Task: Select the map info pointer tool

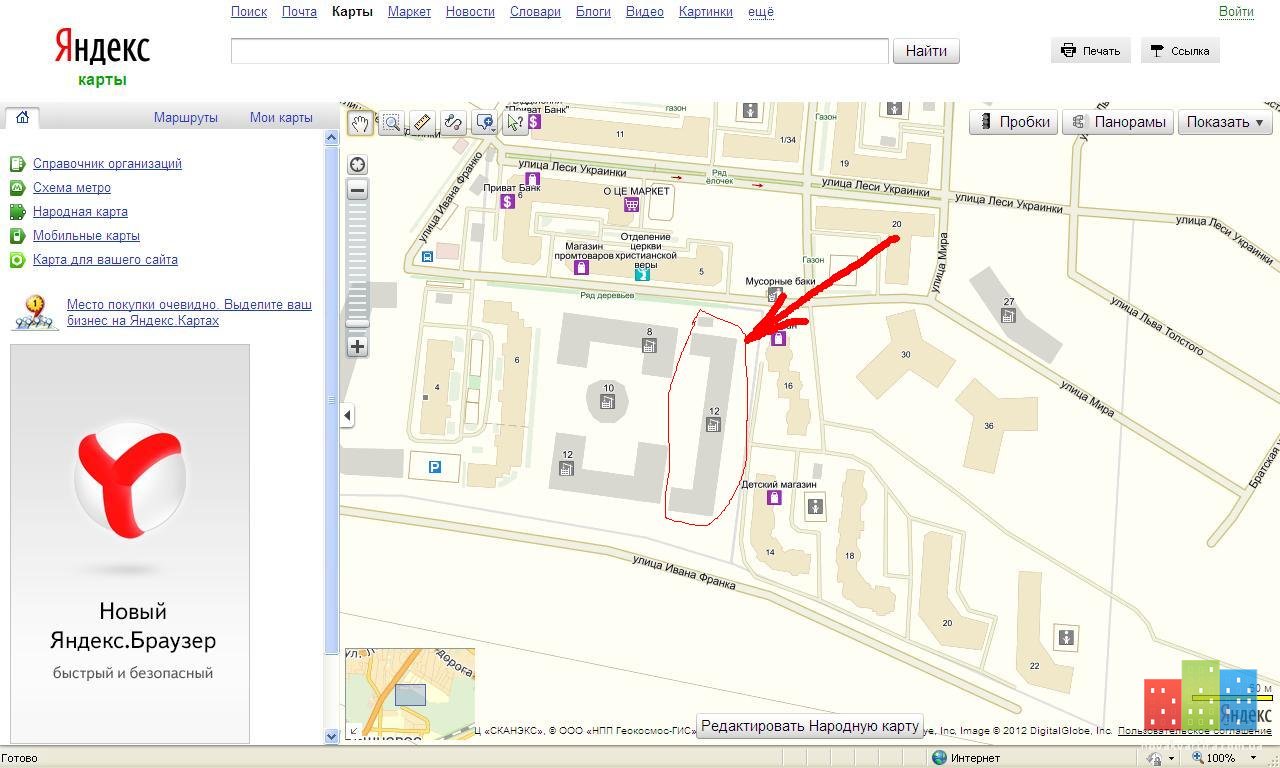Action: coord(515,123)
